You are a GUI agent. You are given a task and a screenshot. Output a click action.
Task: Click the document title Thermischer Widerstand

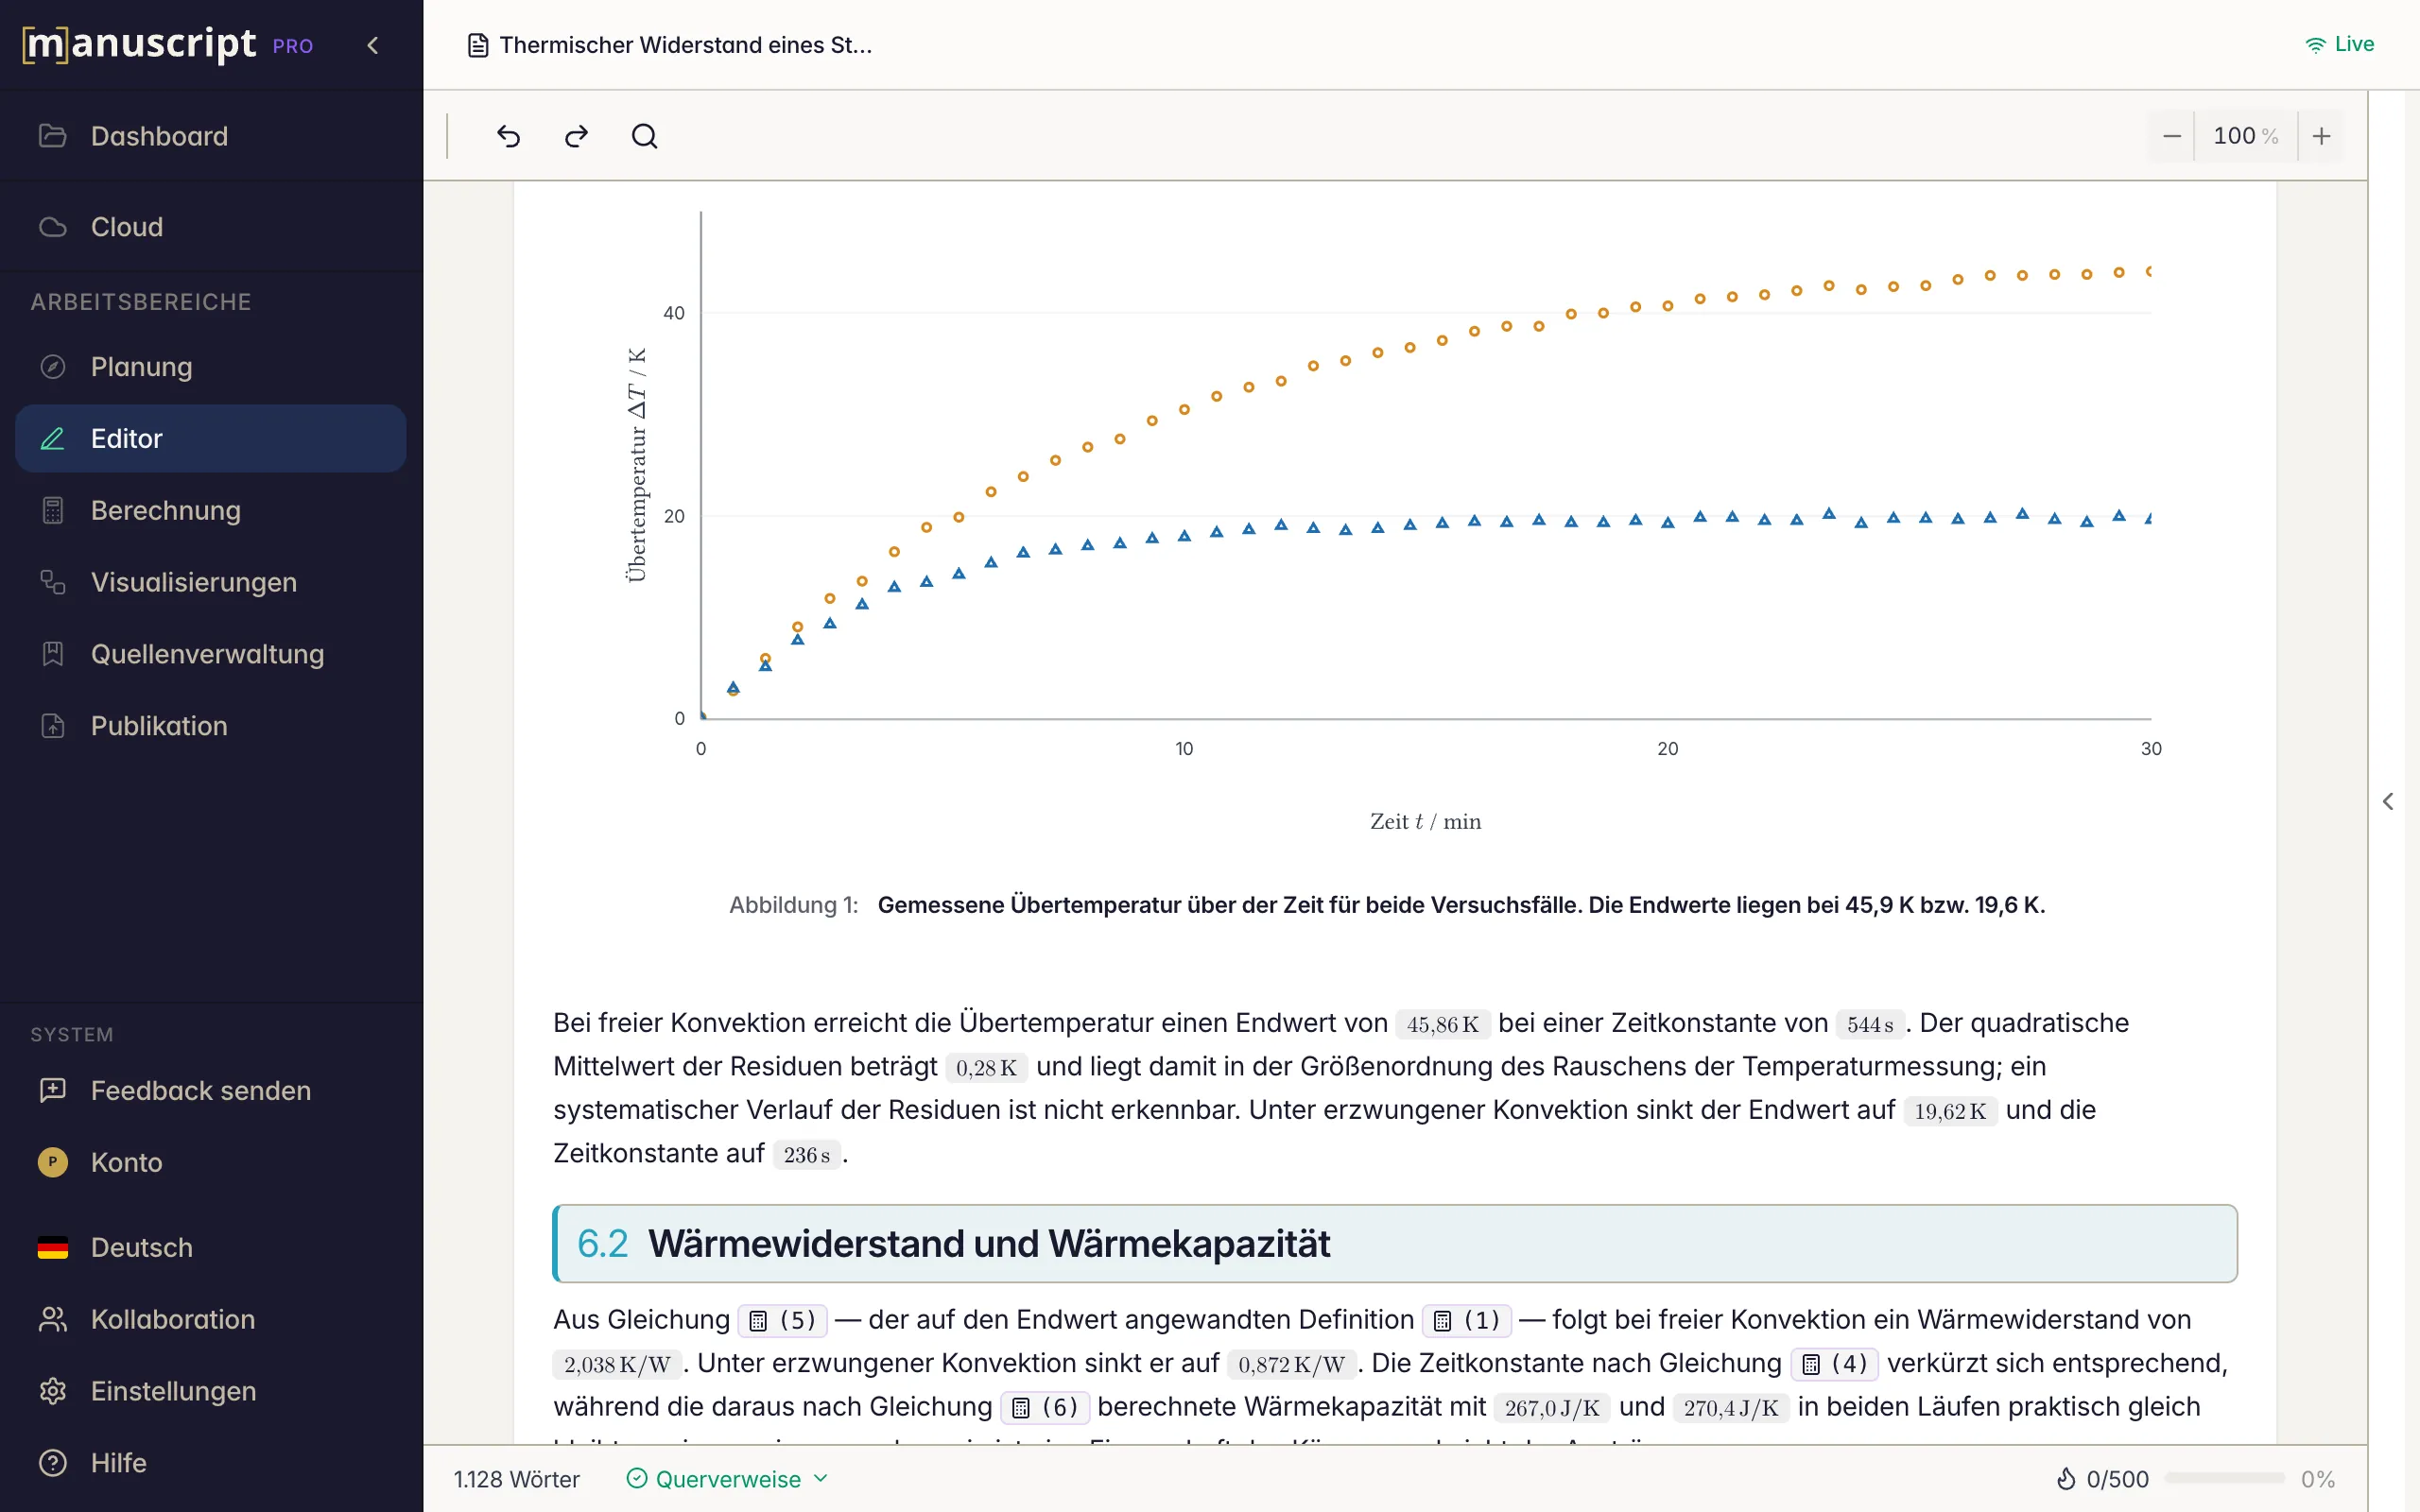point(670,45)
